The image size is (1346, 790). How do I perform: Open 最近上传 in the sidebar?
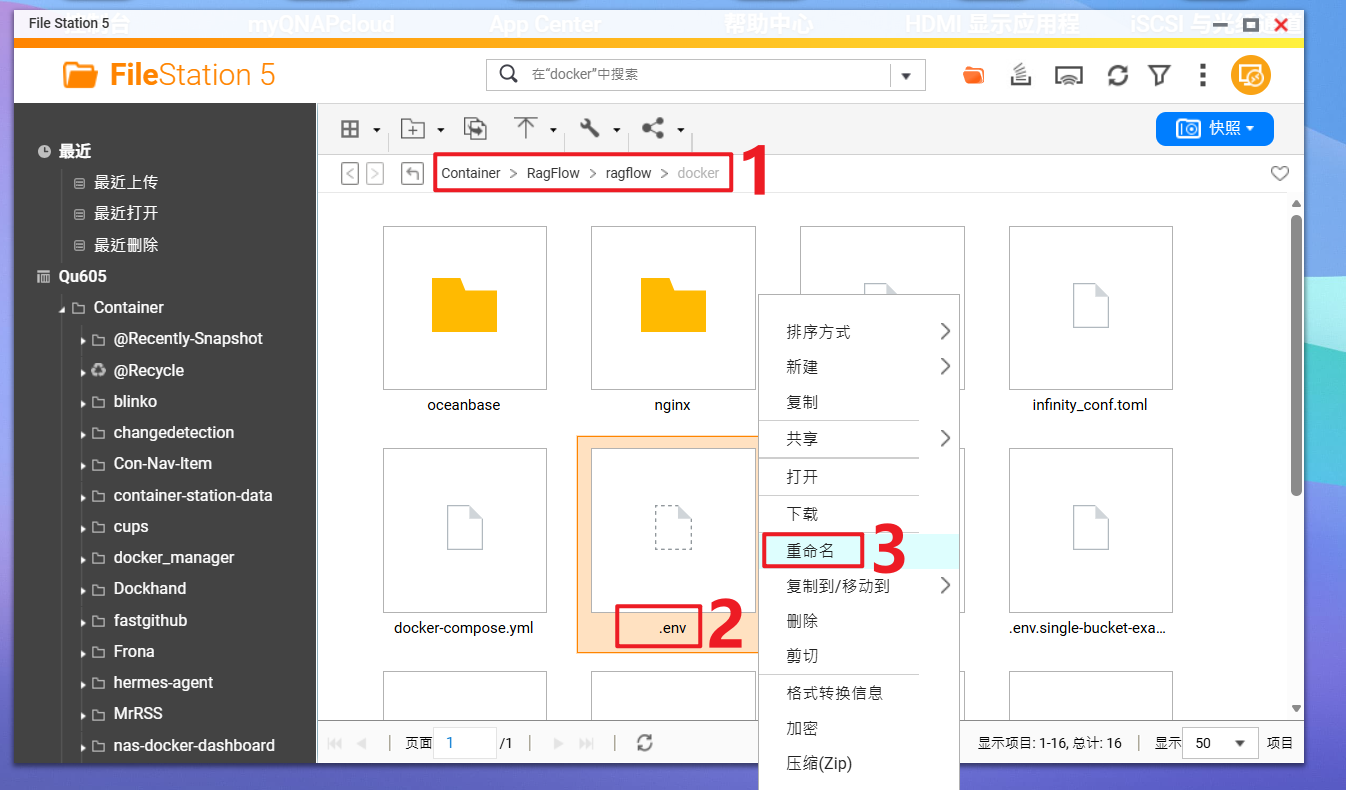coord(126,183)
